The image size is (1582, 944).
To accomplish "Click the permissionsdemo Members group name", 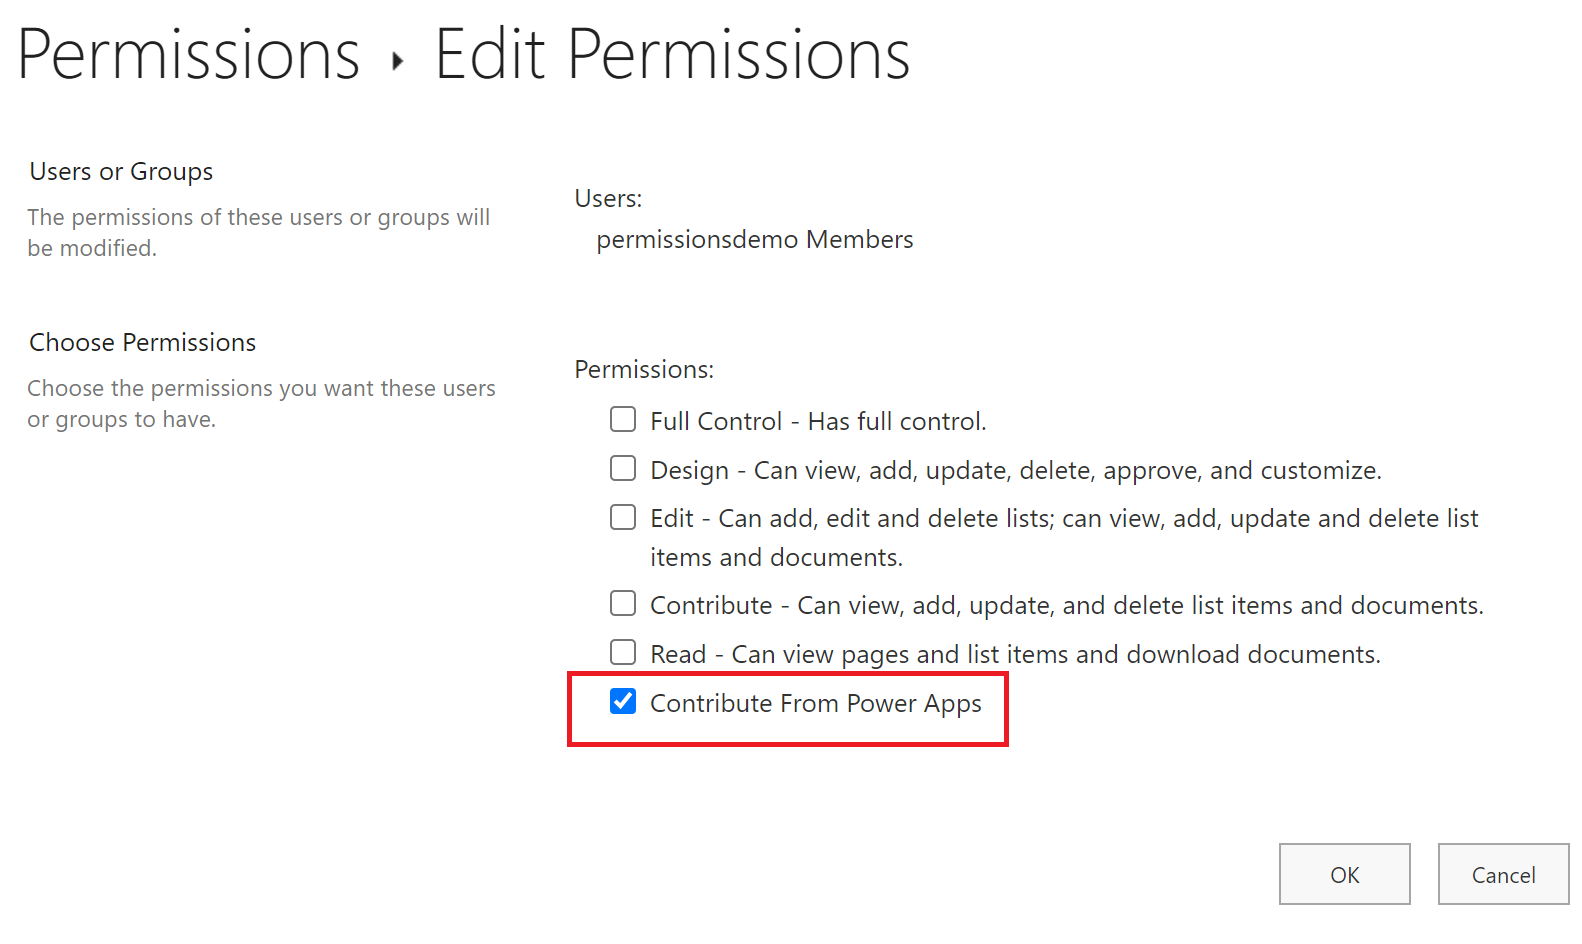I will click(754, 240).
